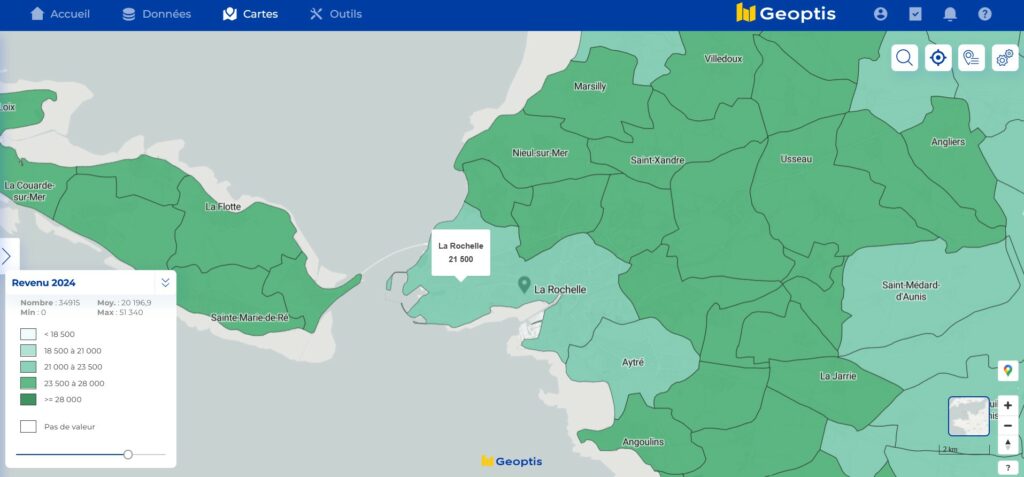Click the Revenu 2024 legend title
The height and width of the screenshot is (477, 1024).
point(43,283)
